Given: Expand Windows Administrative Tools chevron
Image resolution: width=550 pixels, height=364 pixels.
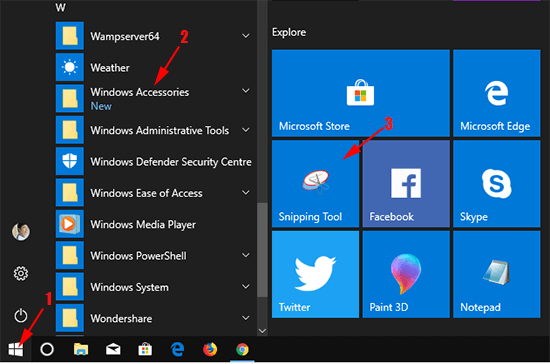Looking at the screenshot, I should [x=246, y=130].
